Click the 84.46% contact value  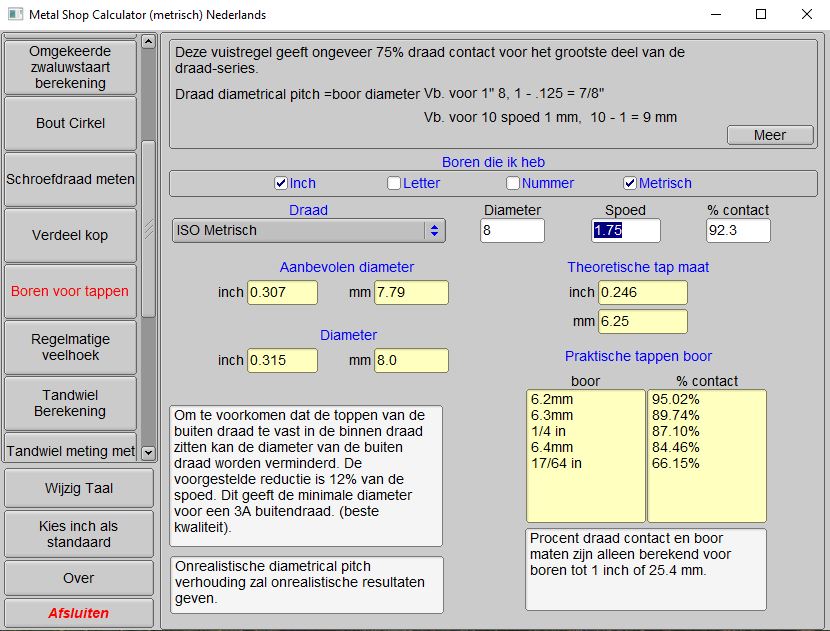675,447
